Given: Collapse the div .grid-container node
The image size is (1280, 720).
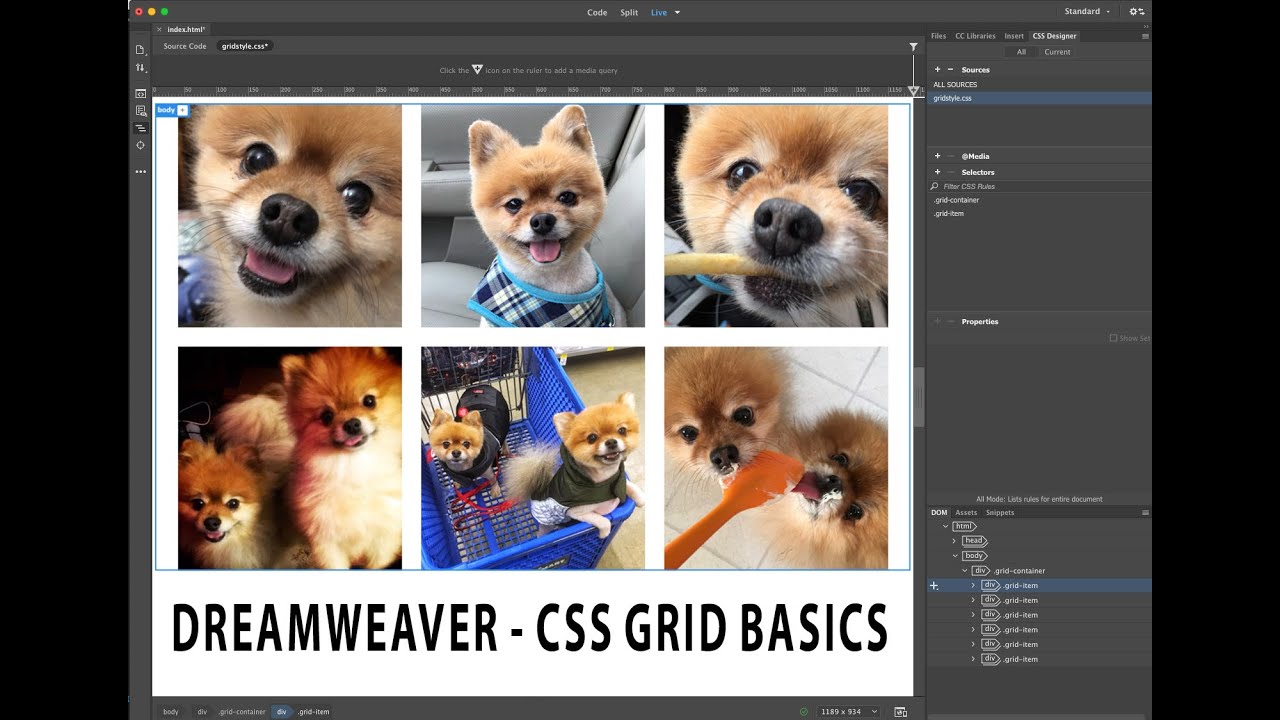Looking at the screenshot, I should pyautogui.click(x=964, y=571).
